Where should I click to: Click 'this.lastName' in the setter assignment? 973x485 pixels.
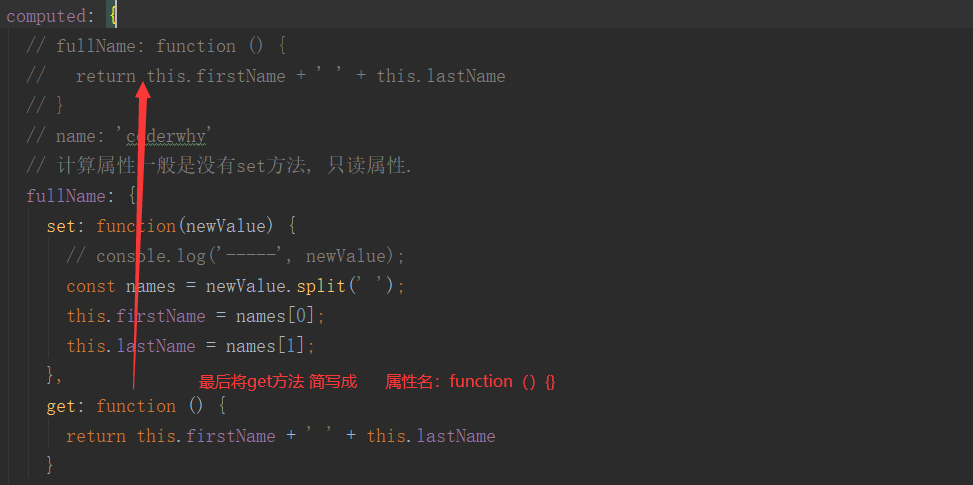click(x=131, y=346)
